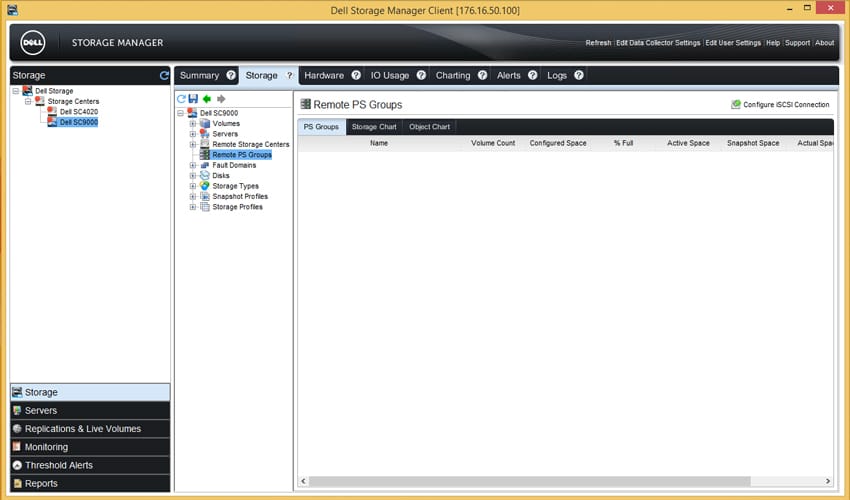Collapse the Storage Centers folder node

(28, 101)
